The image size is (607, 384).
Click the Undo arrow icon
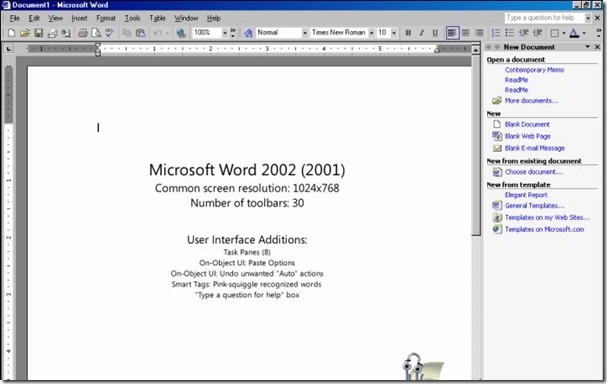158,33
